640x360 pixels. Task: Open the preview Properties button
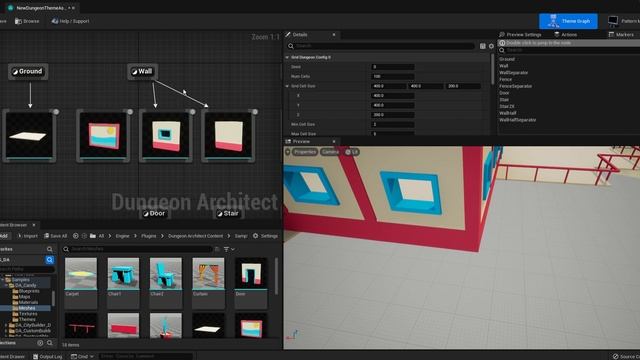(x=304, y=152)
